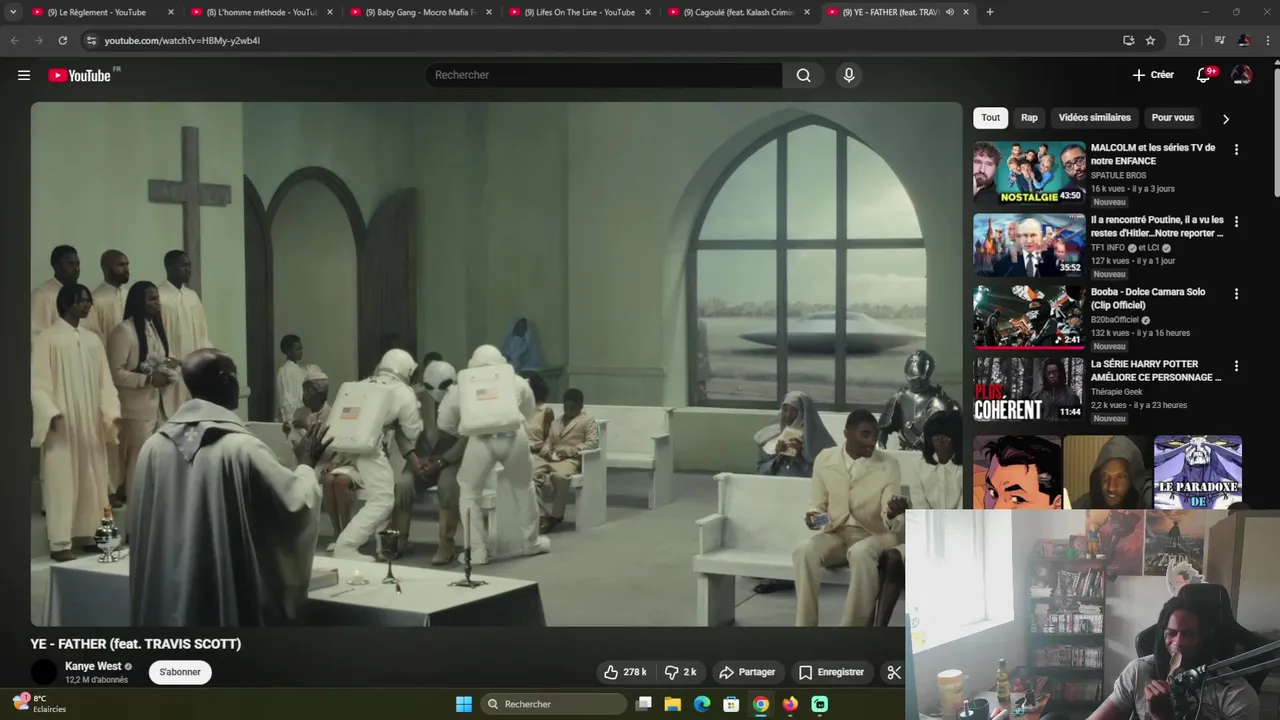Open the Booba Dolce Camara thumbnail
Image resolution: width=1280 pixels, height=720 pixels.
click(x=1029, y=317)
